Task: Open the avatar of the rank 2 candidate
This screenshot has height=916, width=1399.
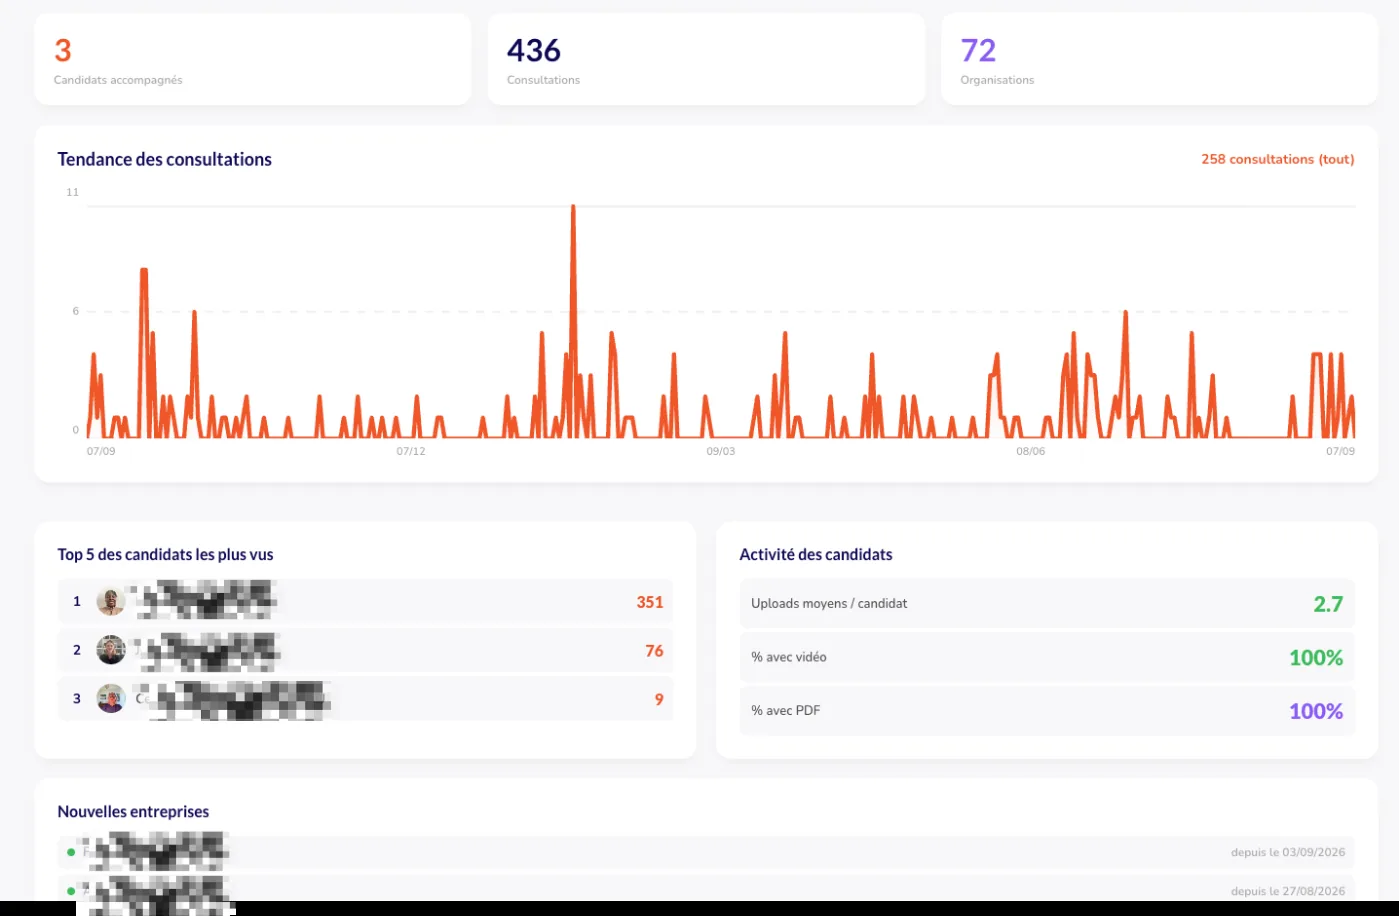Action: pyautogui.click(x=111, y=650)
